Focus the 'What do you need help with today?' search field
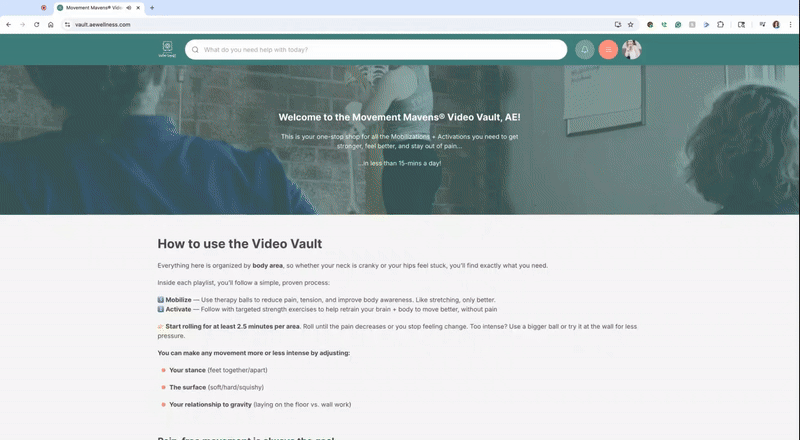The width and height of the screenshot is (800, 440). click(x=376, y=50)
